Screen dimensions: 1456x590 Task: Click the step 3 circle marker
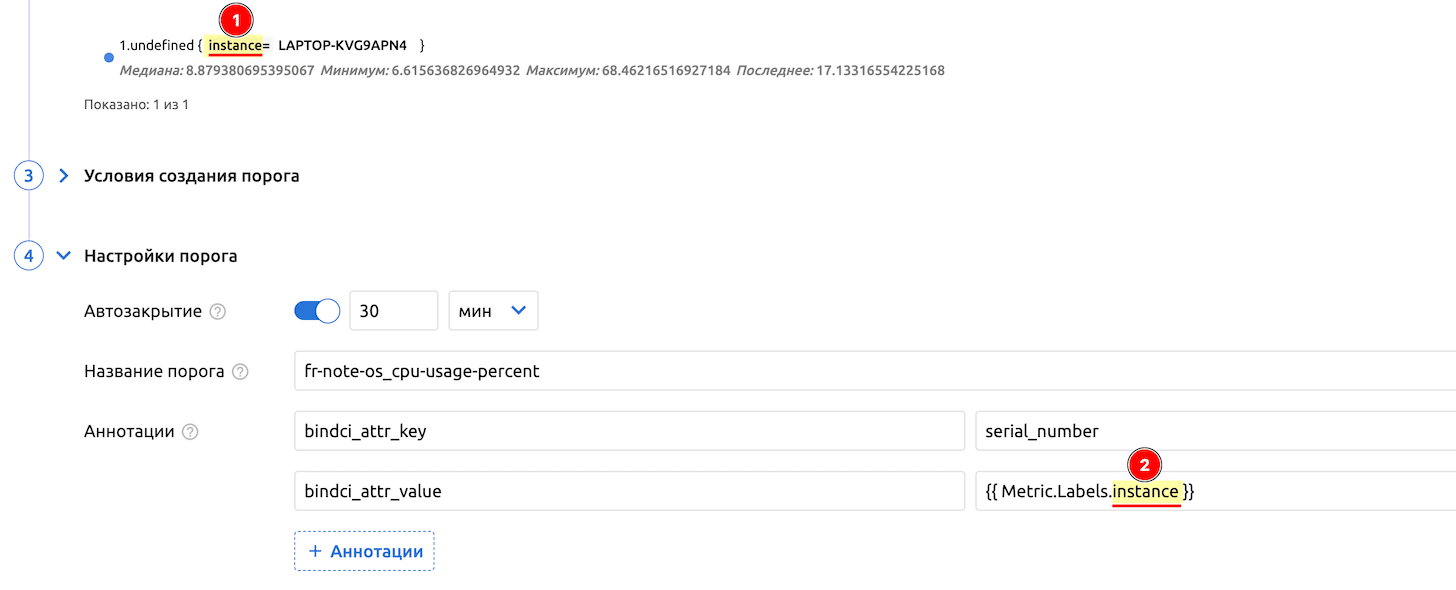coord(29,176)
